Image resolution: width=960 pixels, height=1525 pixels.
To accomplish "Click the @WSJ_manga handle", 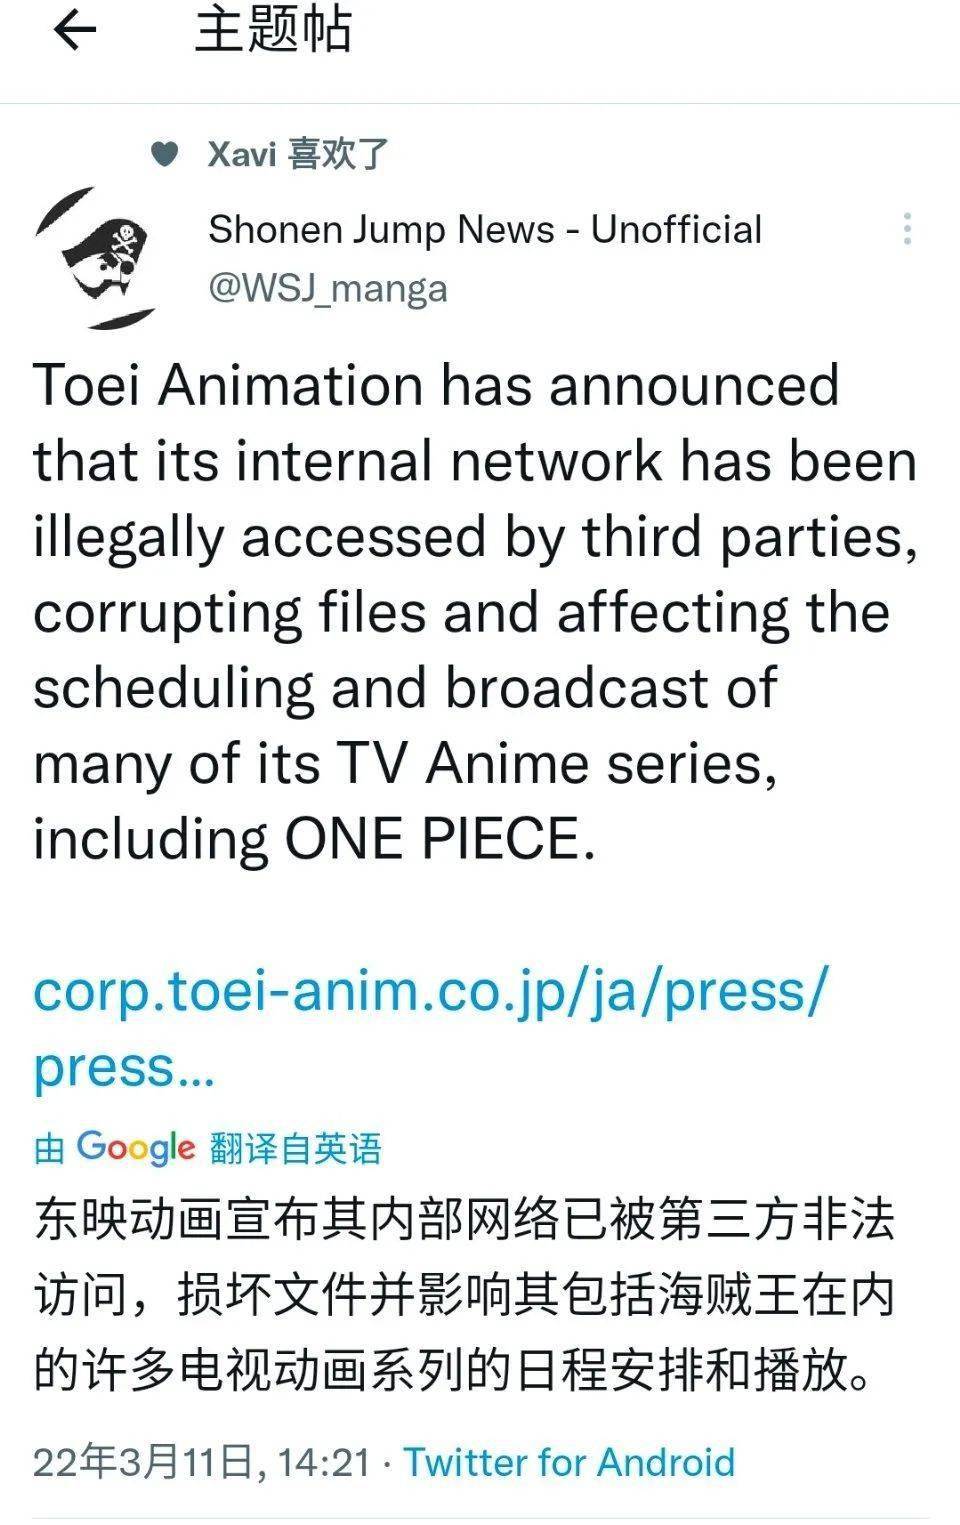I will pos(327,288).
